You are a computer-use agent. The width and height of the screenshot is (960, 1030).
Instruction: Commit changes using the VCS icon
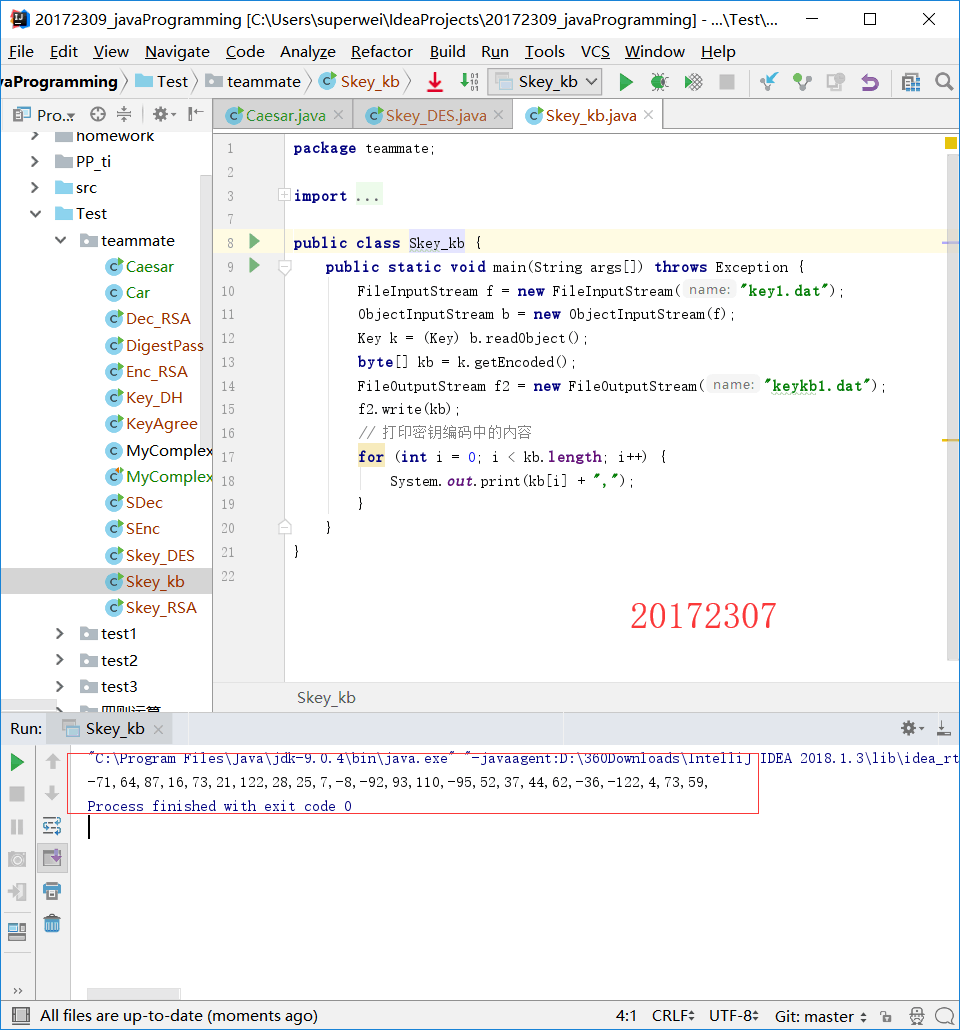(802, 82)
